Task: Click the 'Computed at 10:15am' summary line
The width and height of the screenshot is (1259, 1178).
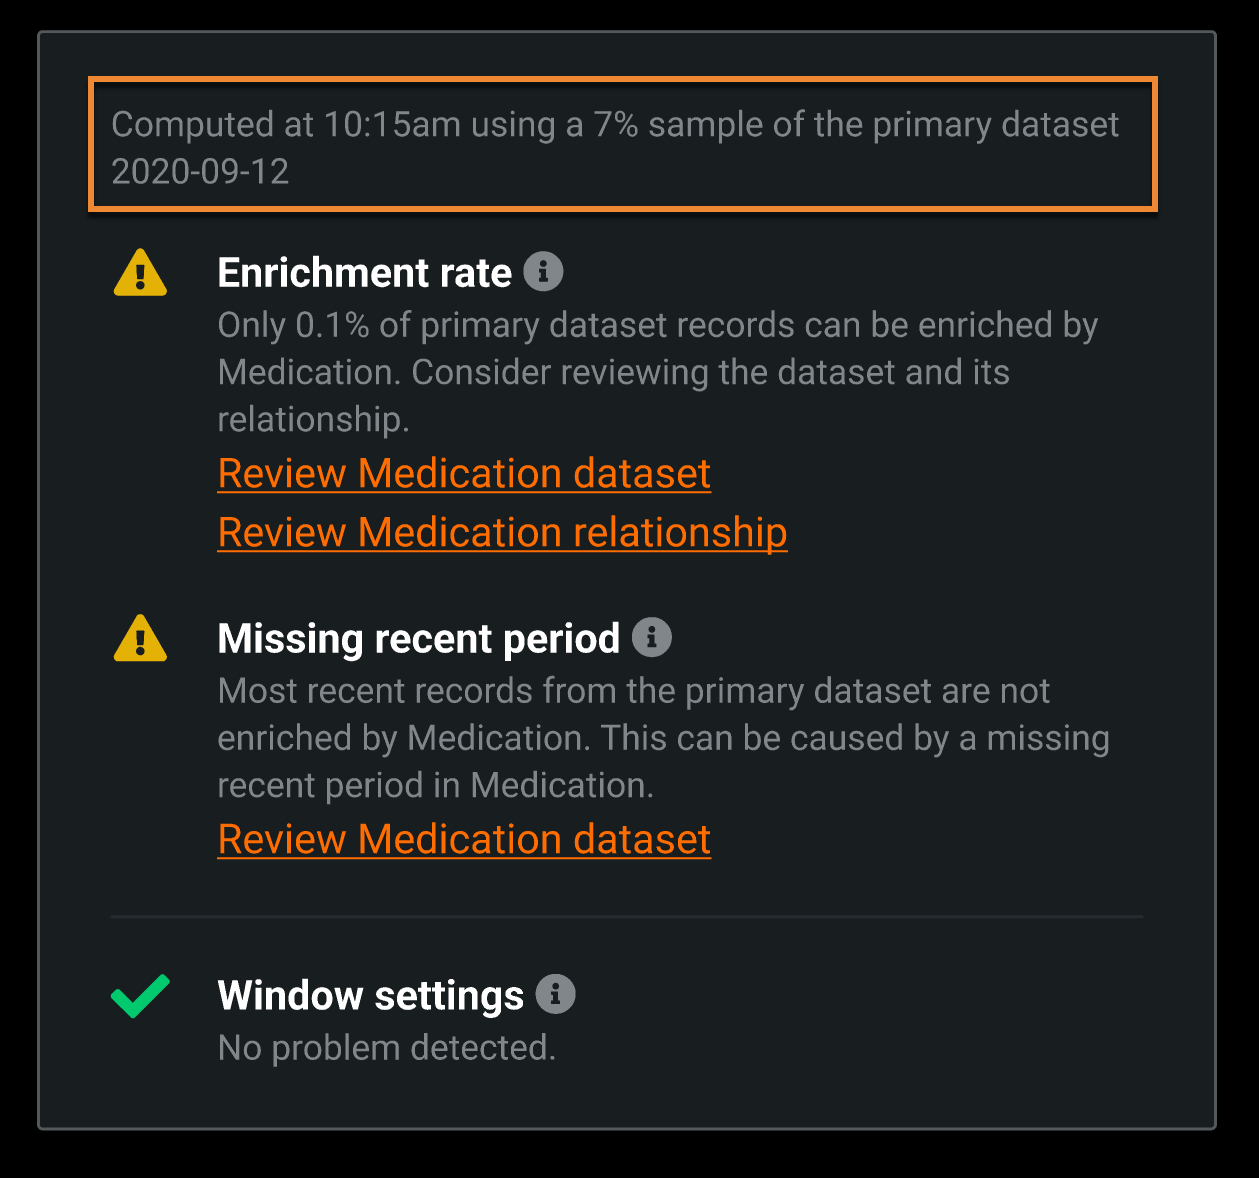Action: click(x=615, y=125)
